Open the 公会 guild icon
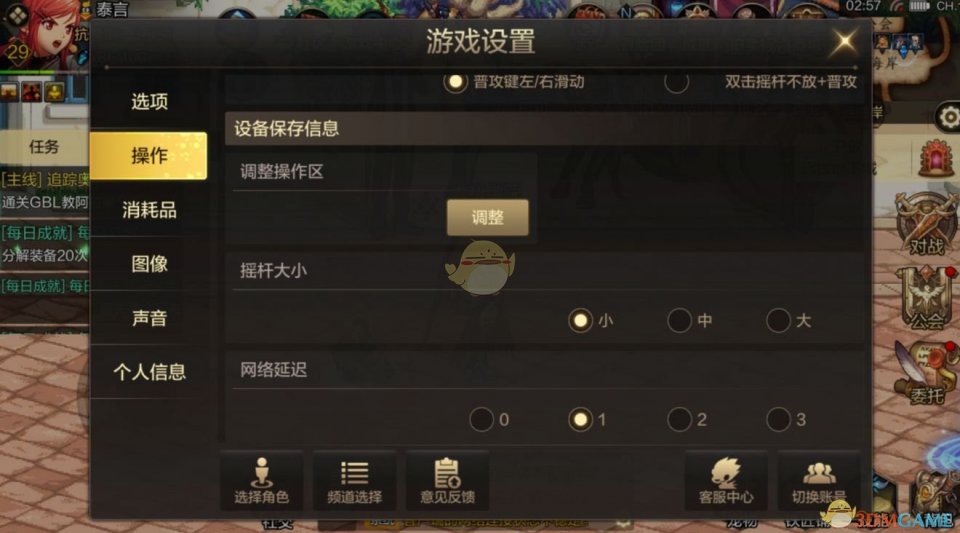The width and height of the screenshot is (960, 533). (926, 299)
